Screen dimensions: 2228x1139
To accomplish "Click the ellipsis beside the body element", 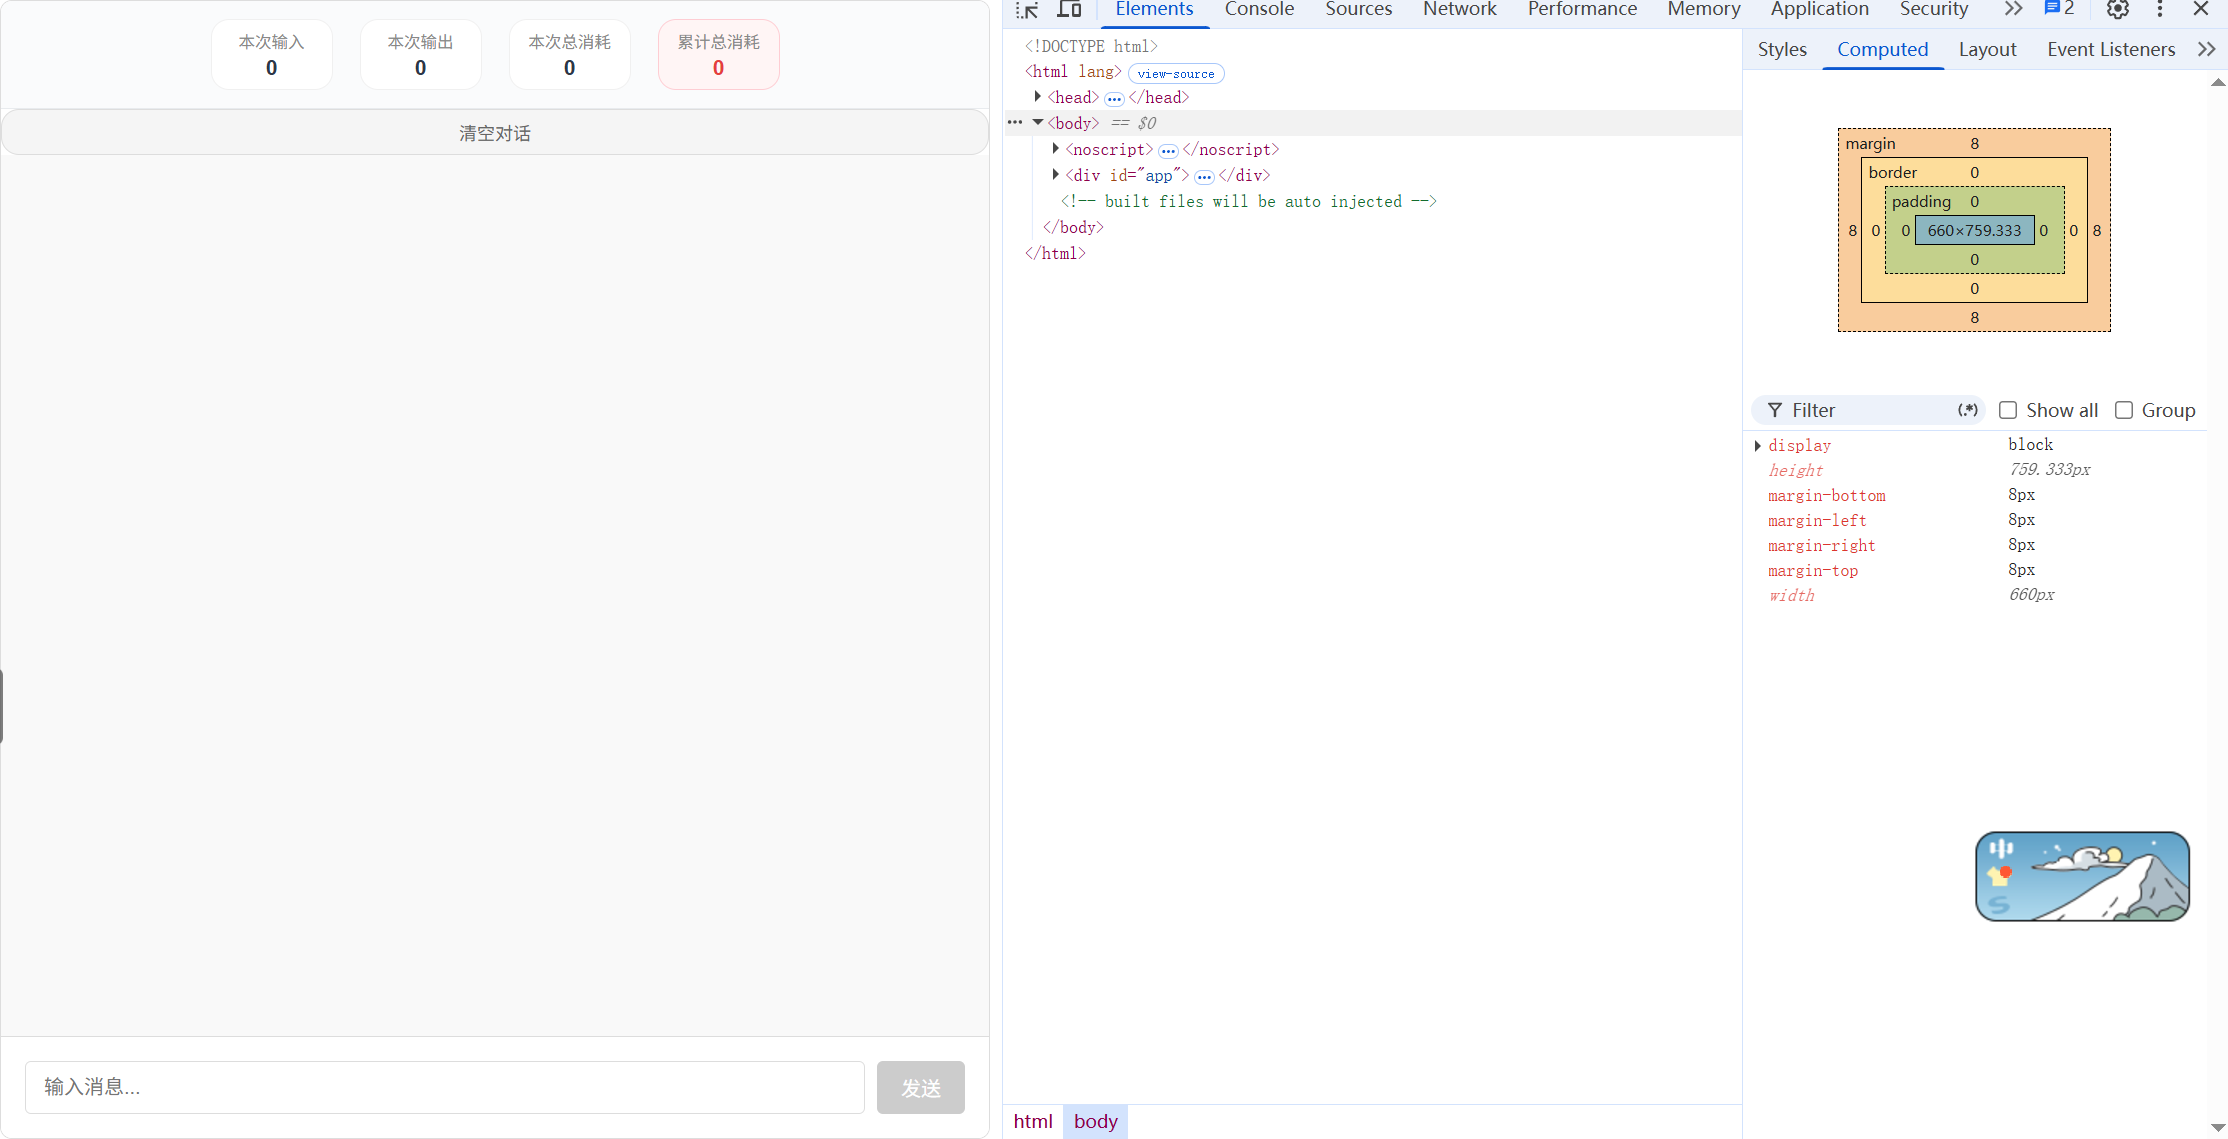I will (1015, 123).
